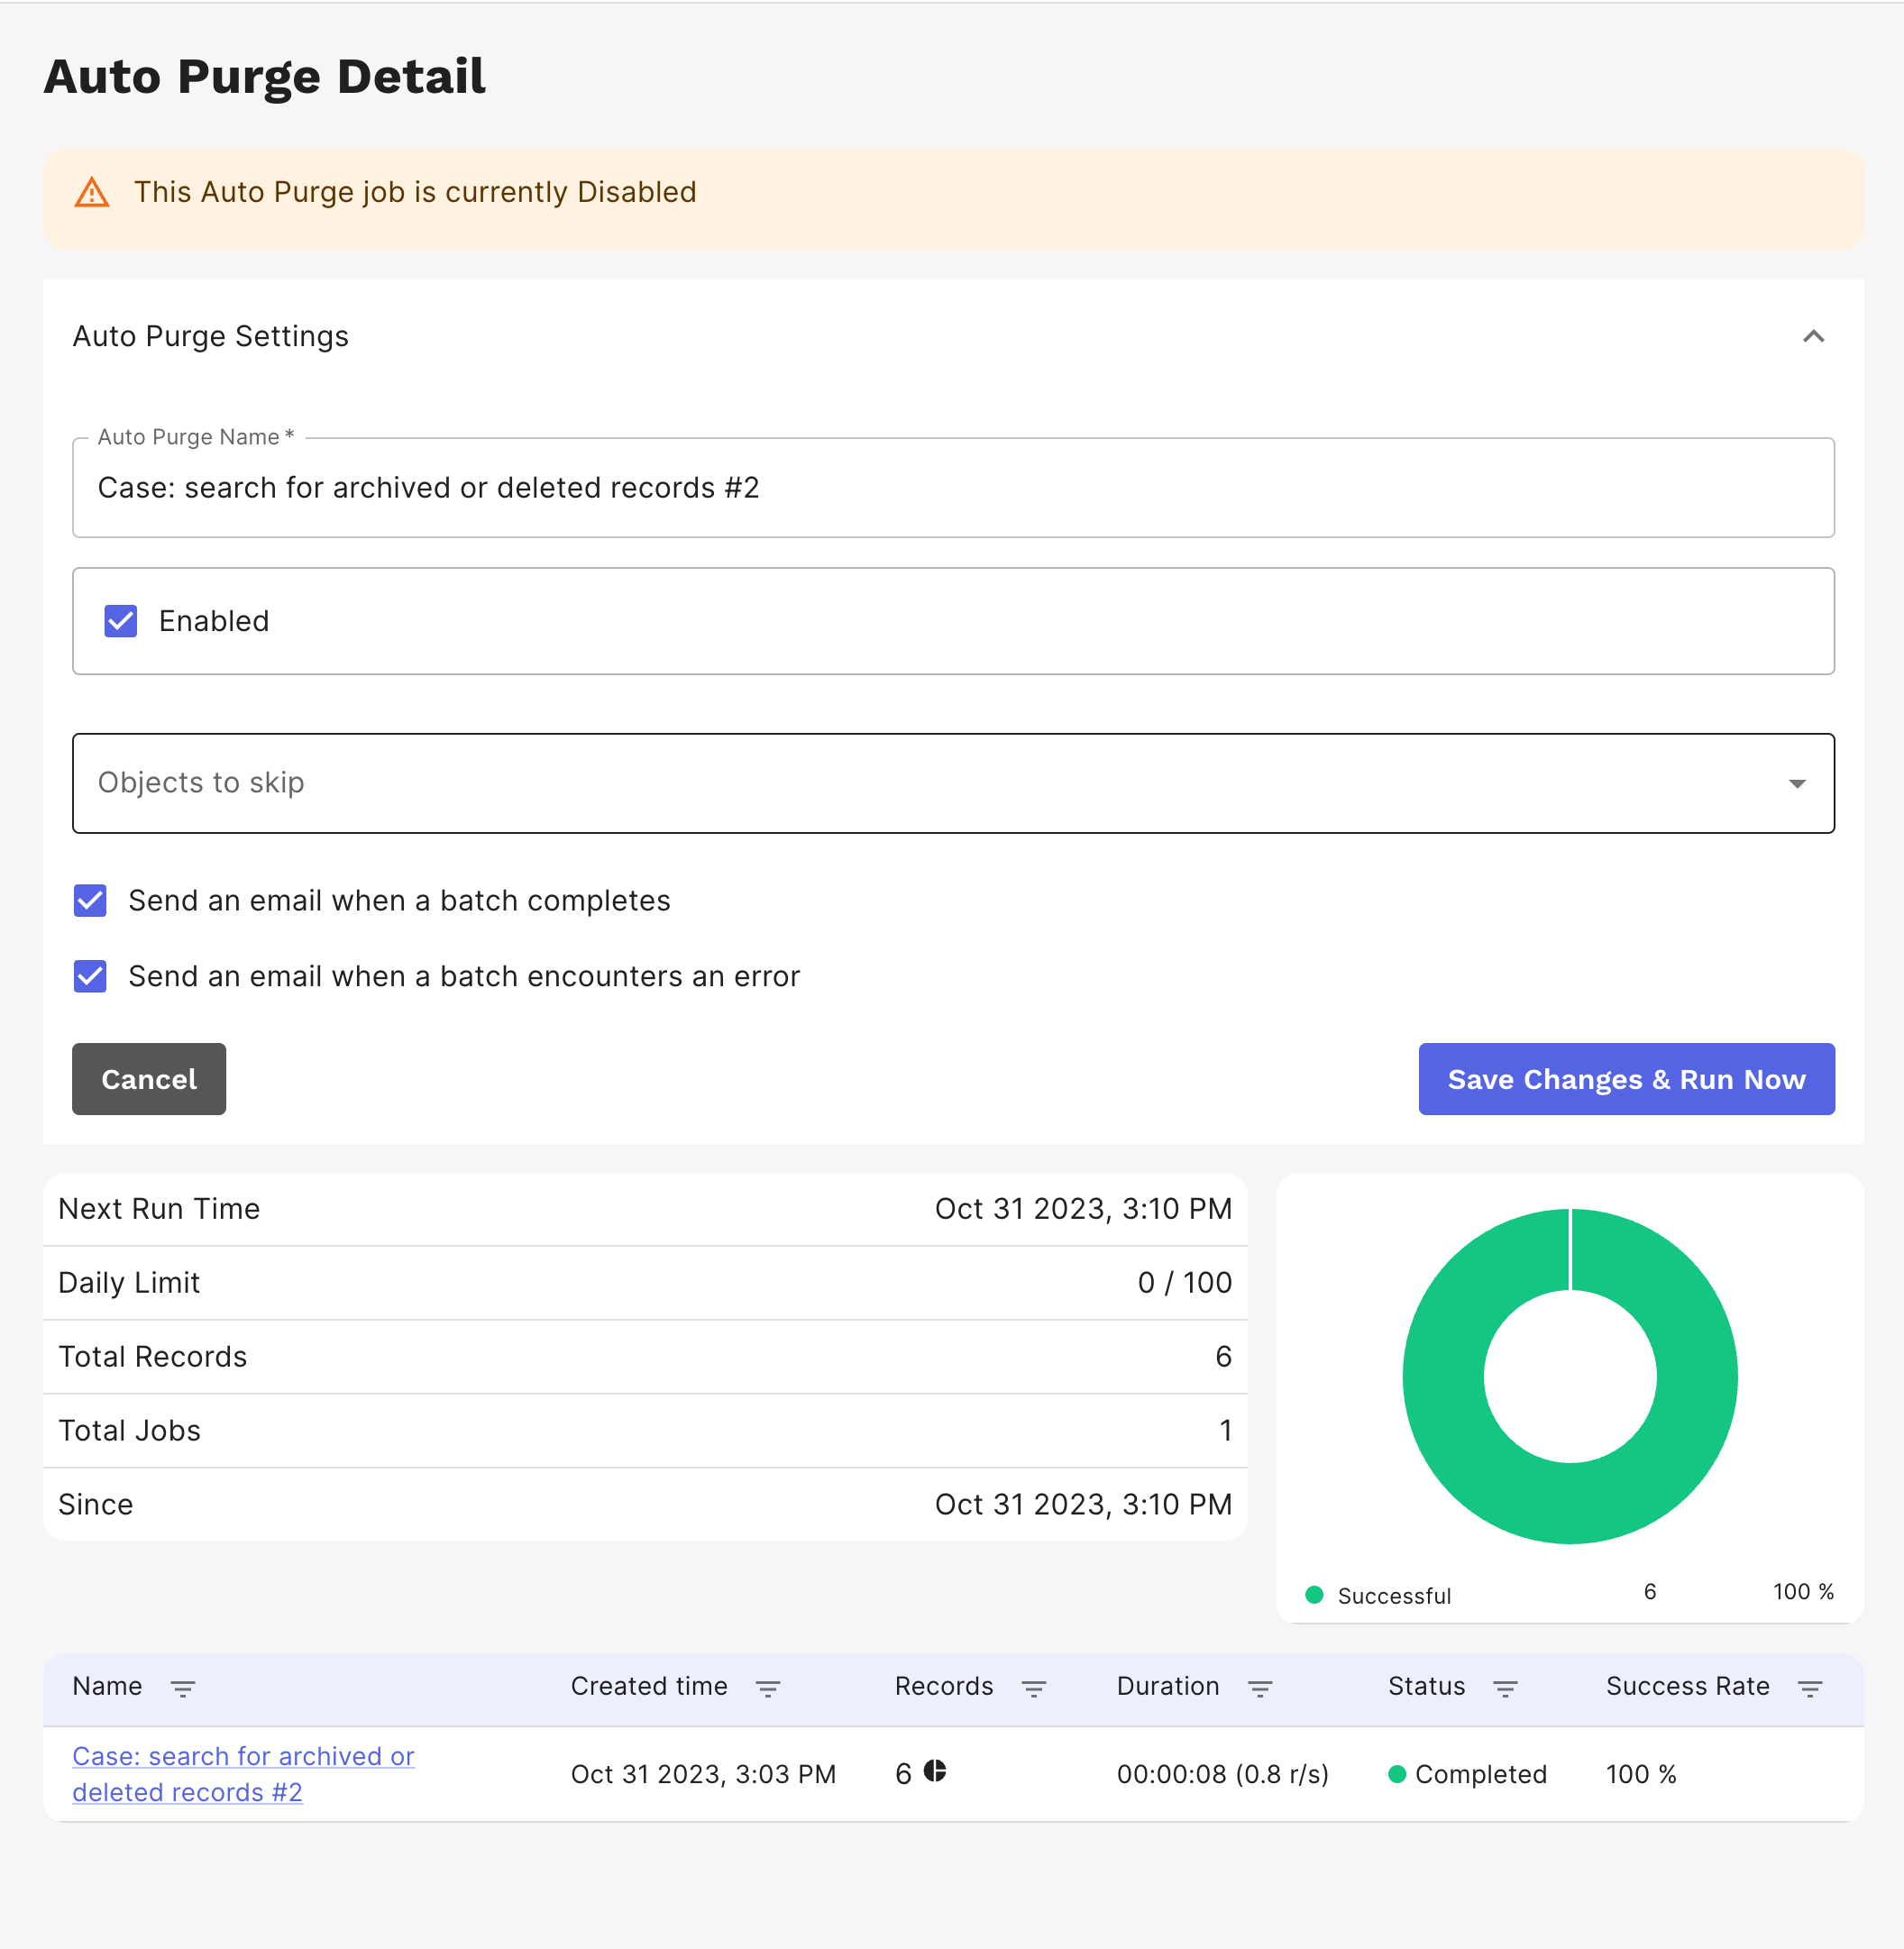This screenshot has width=1904, height=1949.
Task: Collapse the Auto Purge Settings section
Action: (x=1813, y=336)
